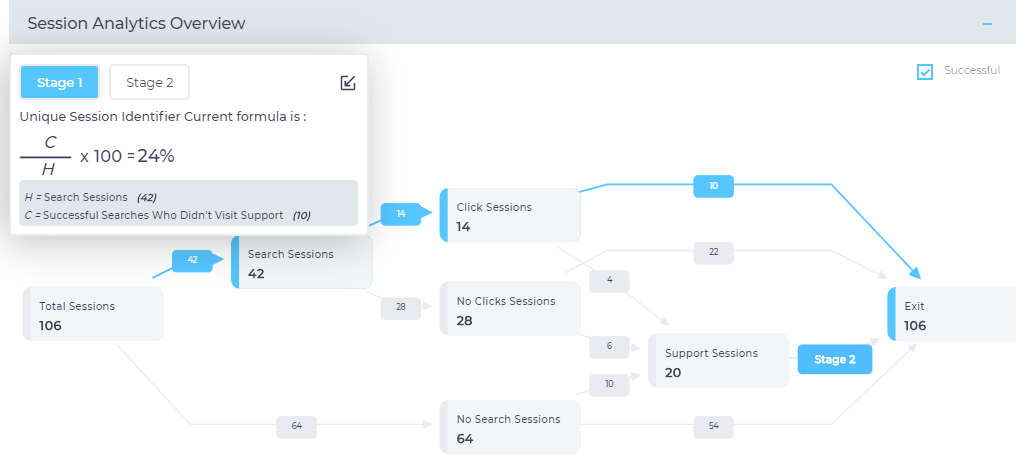Click the blue 42 flow label

tap(192, 260)
